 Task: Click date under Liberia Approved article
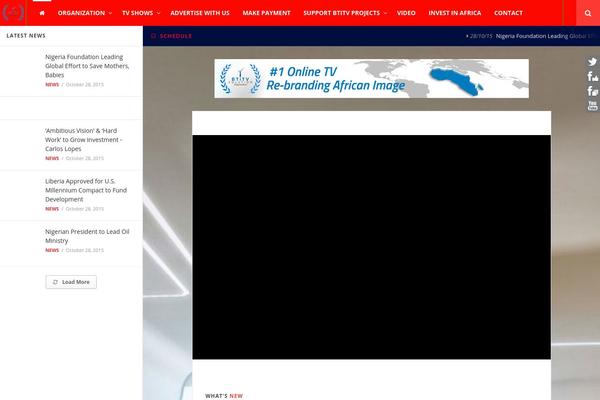coord(85,209)
